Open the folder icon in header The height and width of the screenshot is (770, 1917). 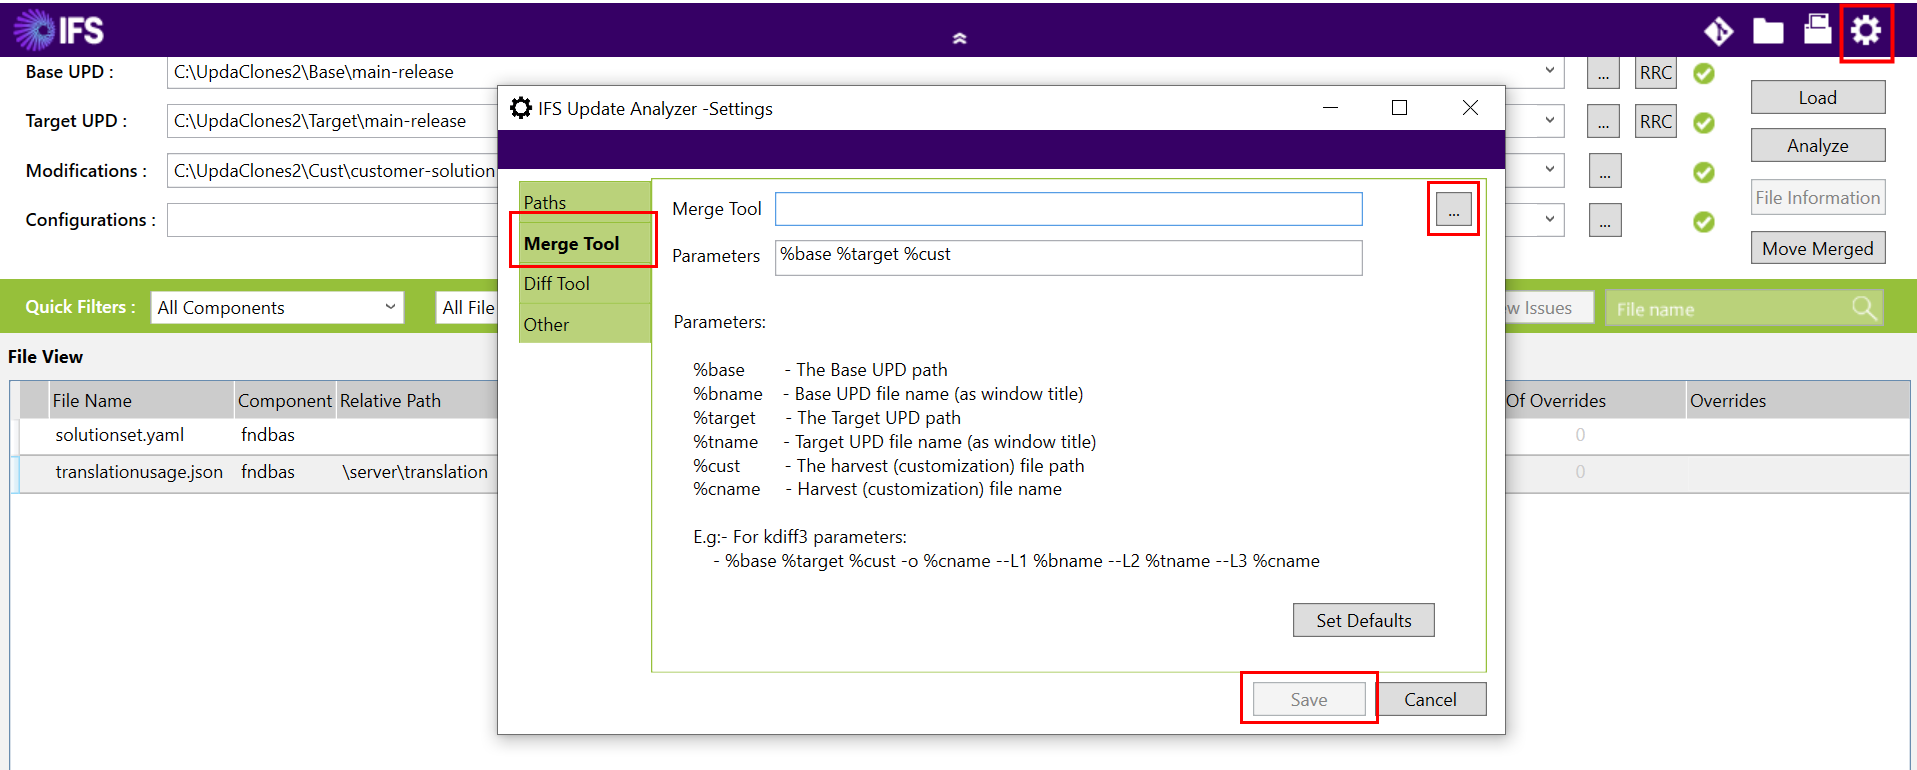(x=1768, y=31)
